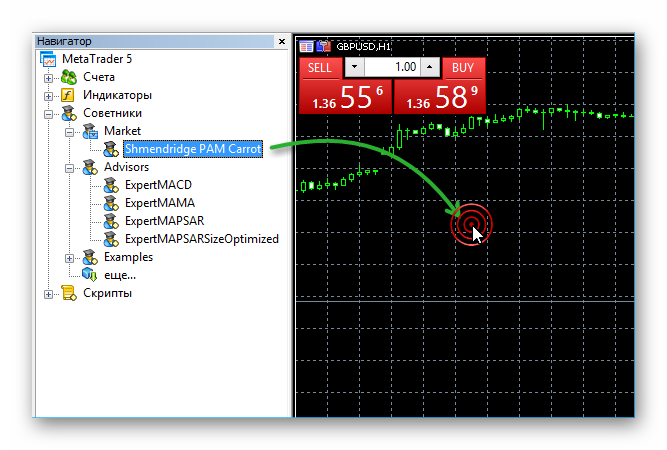The width and height of the screenshot is (667, 450).
Task: Click the 1.00 volume input field
Action: [x=392, y=67]
